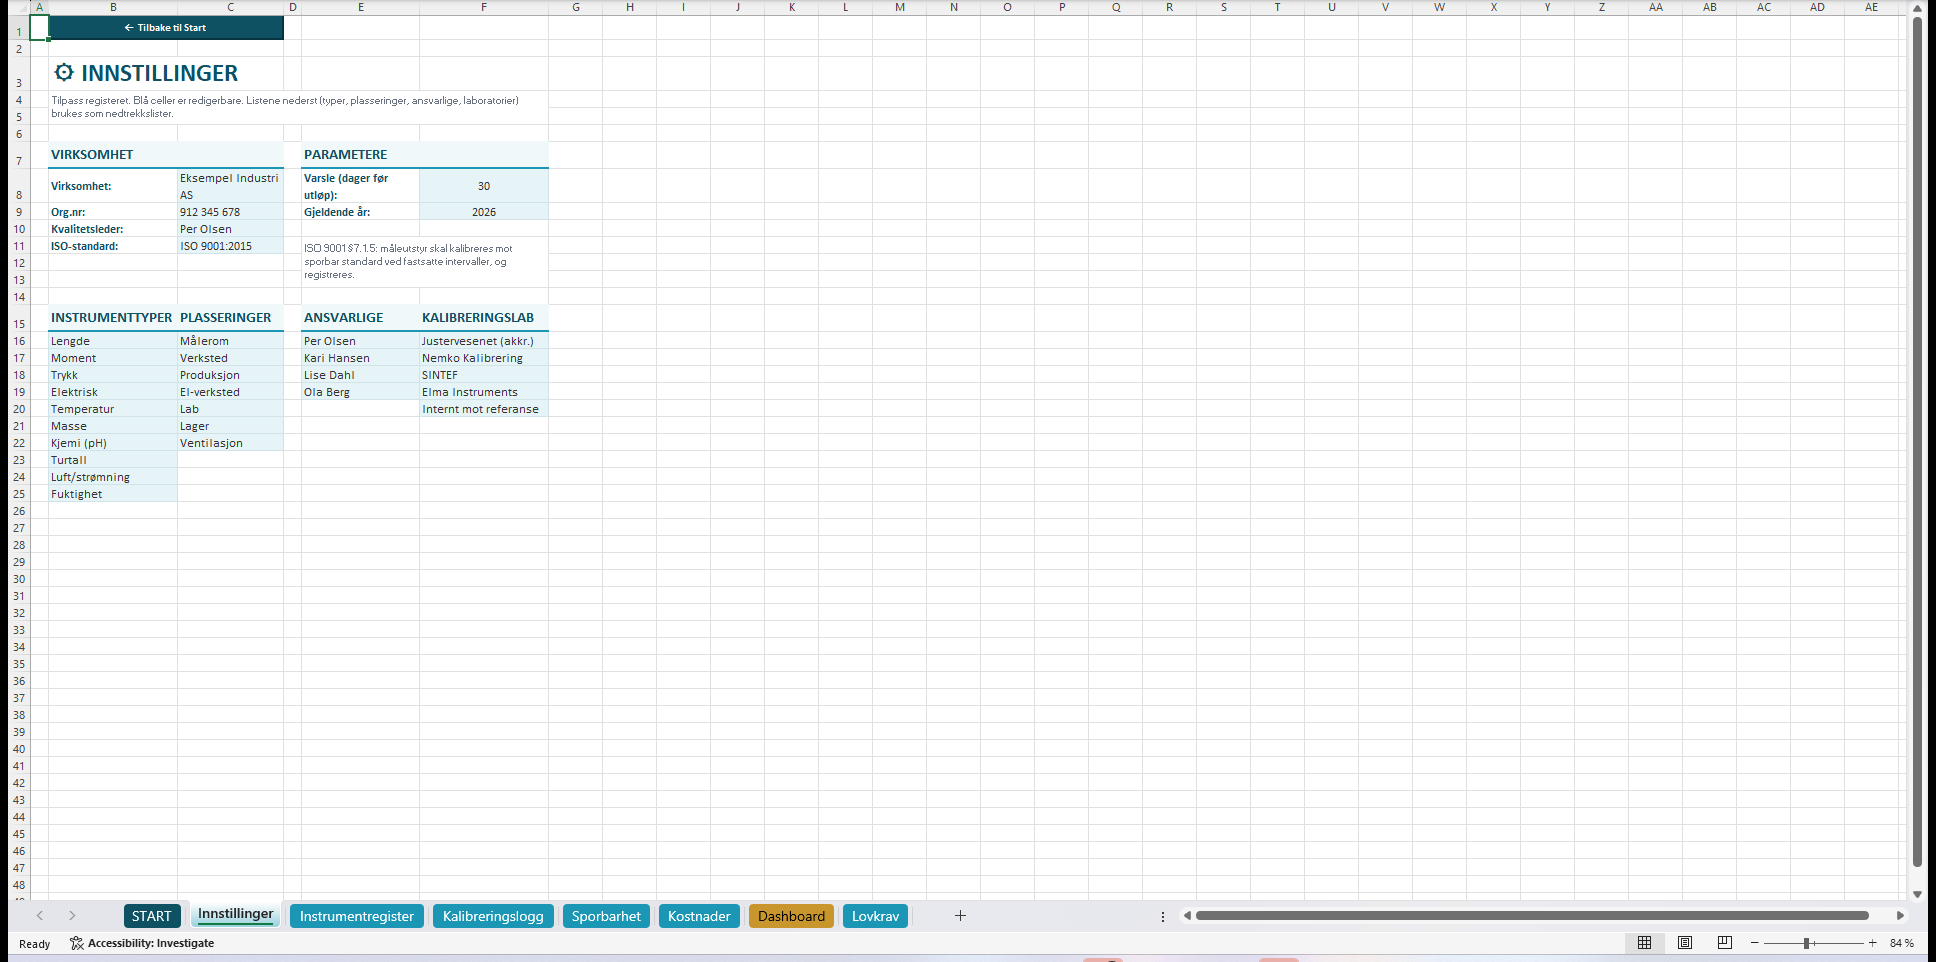Image resolution: width=1936 pixels, height=962 pixels.
Task: Click the Lise Dahl cell
Action: tap(360, 375)
